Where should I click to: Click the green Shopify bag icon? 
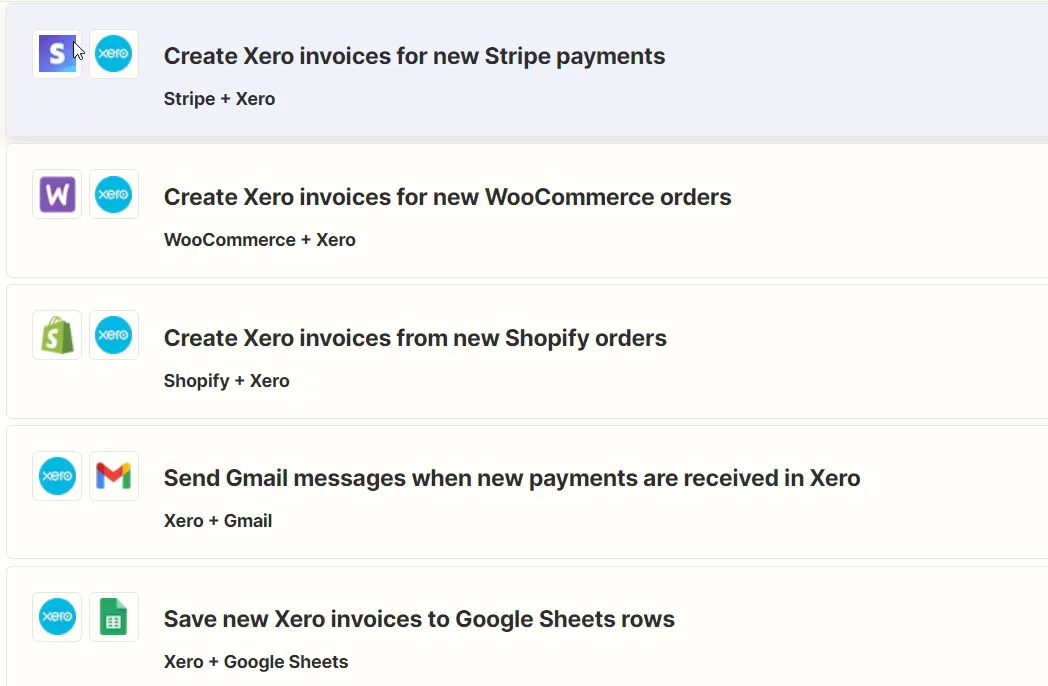tap(57, 335)
